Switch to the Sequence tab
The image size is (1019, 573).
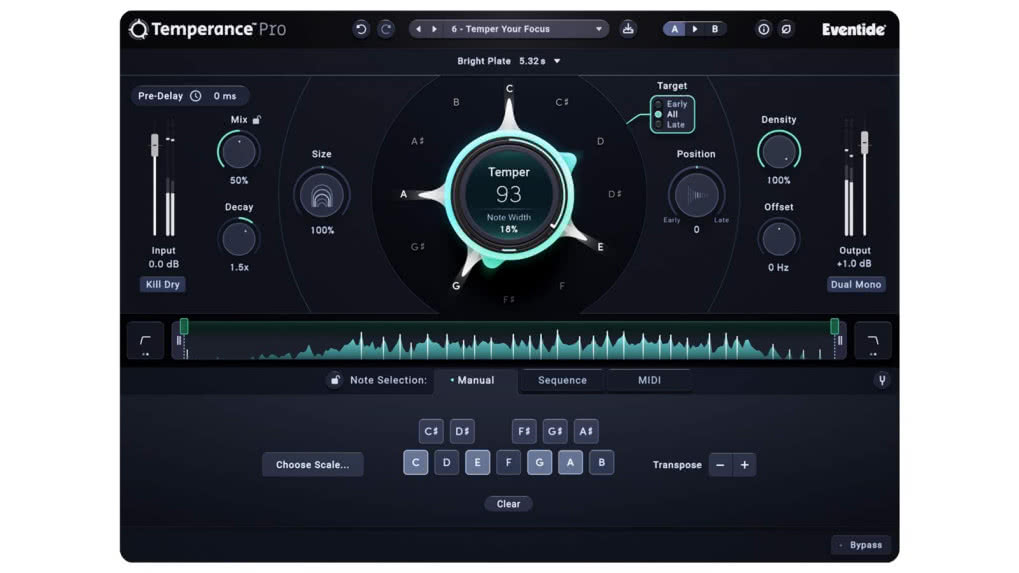[562, 381]
